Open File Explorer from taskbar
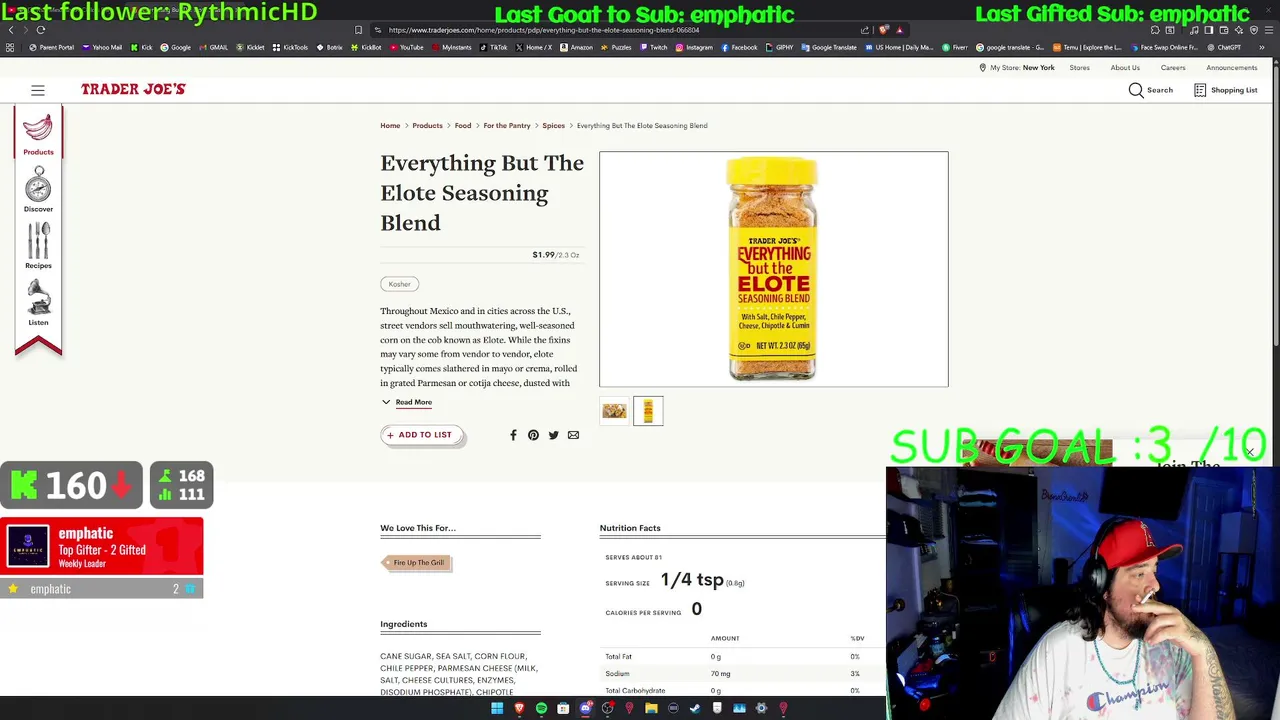The width and height of the screenshot is (1280, 720). coord(651,708)
